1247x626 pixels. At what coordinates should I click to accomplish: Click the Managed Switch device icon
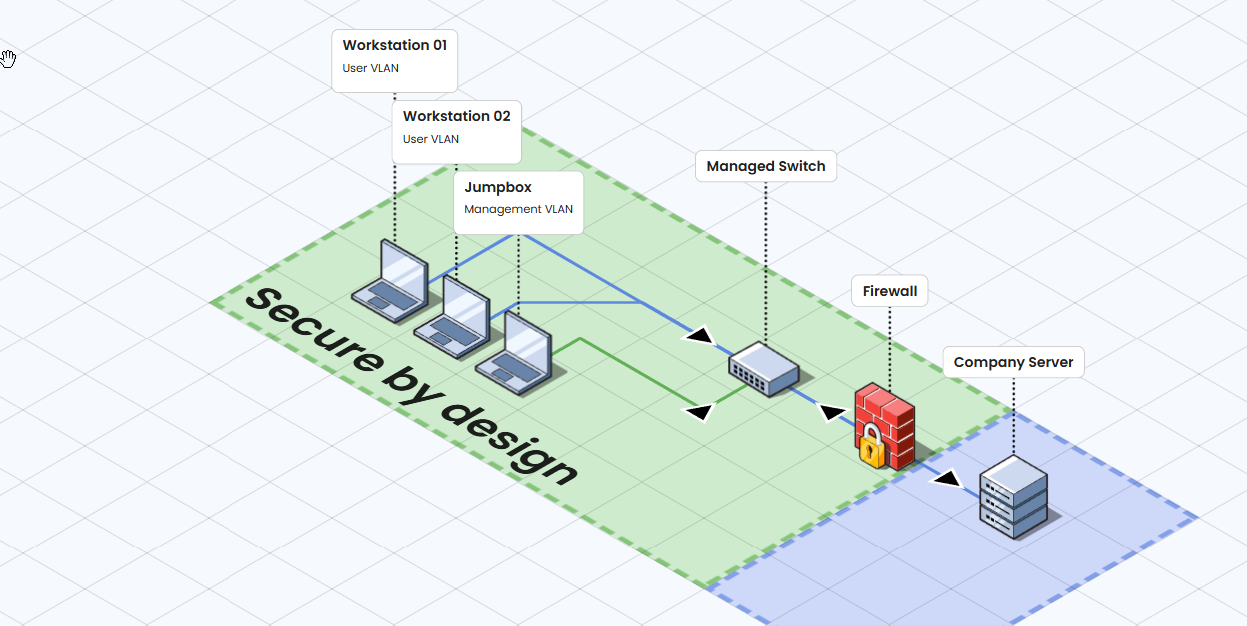tap(764, 369)
